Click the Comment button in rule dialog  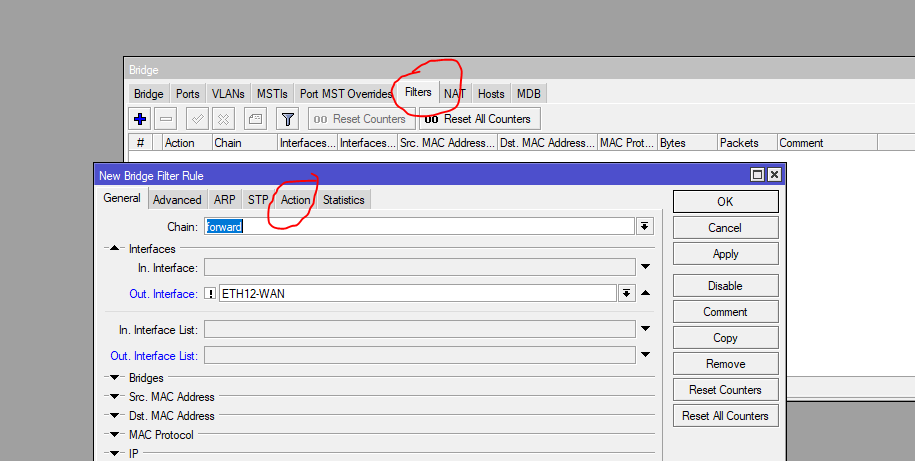(725, 312)
